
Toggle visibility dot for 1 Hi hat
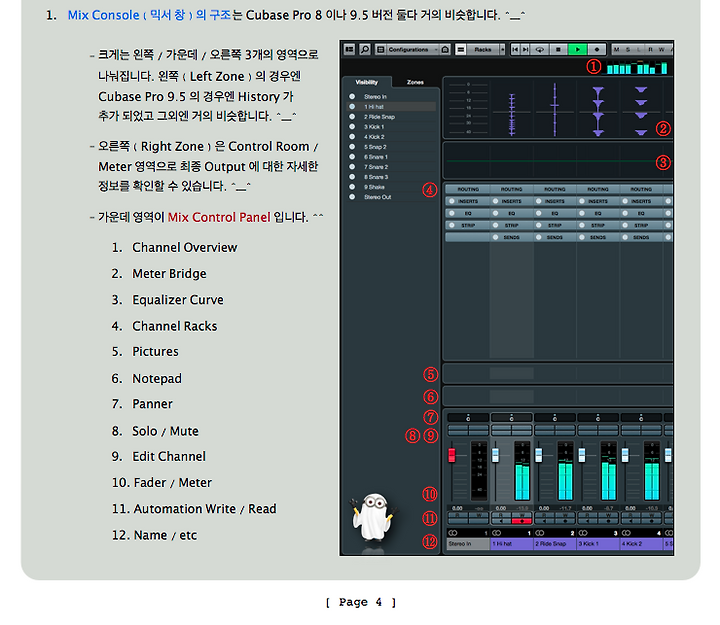click(x=352, y=107)
